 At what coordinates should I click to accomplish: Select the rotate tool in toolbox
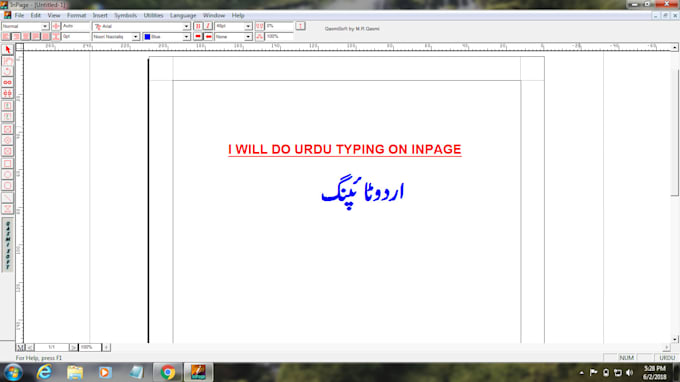7,72
